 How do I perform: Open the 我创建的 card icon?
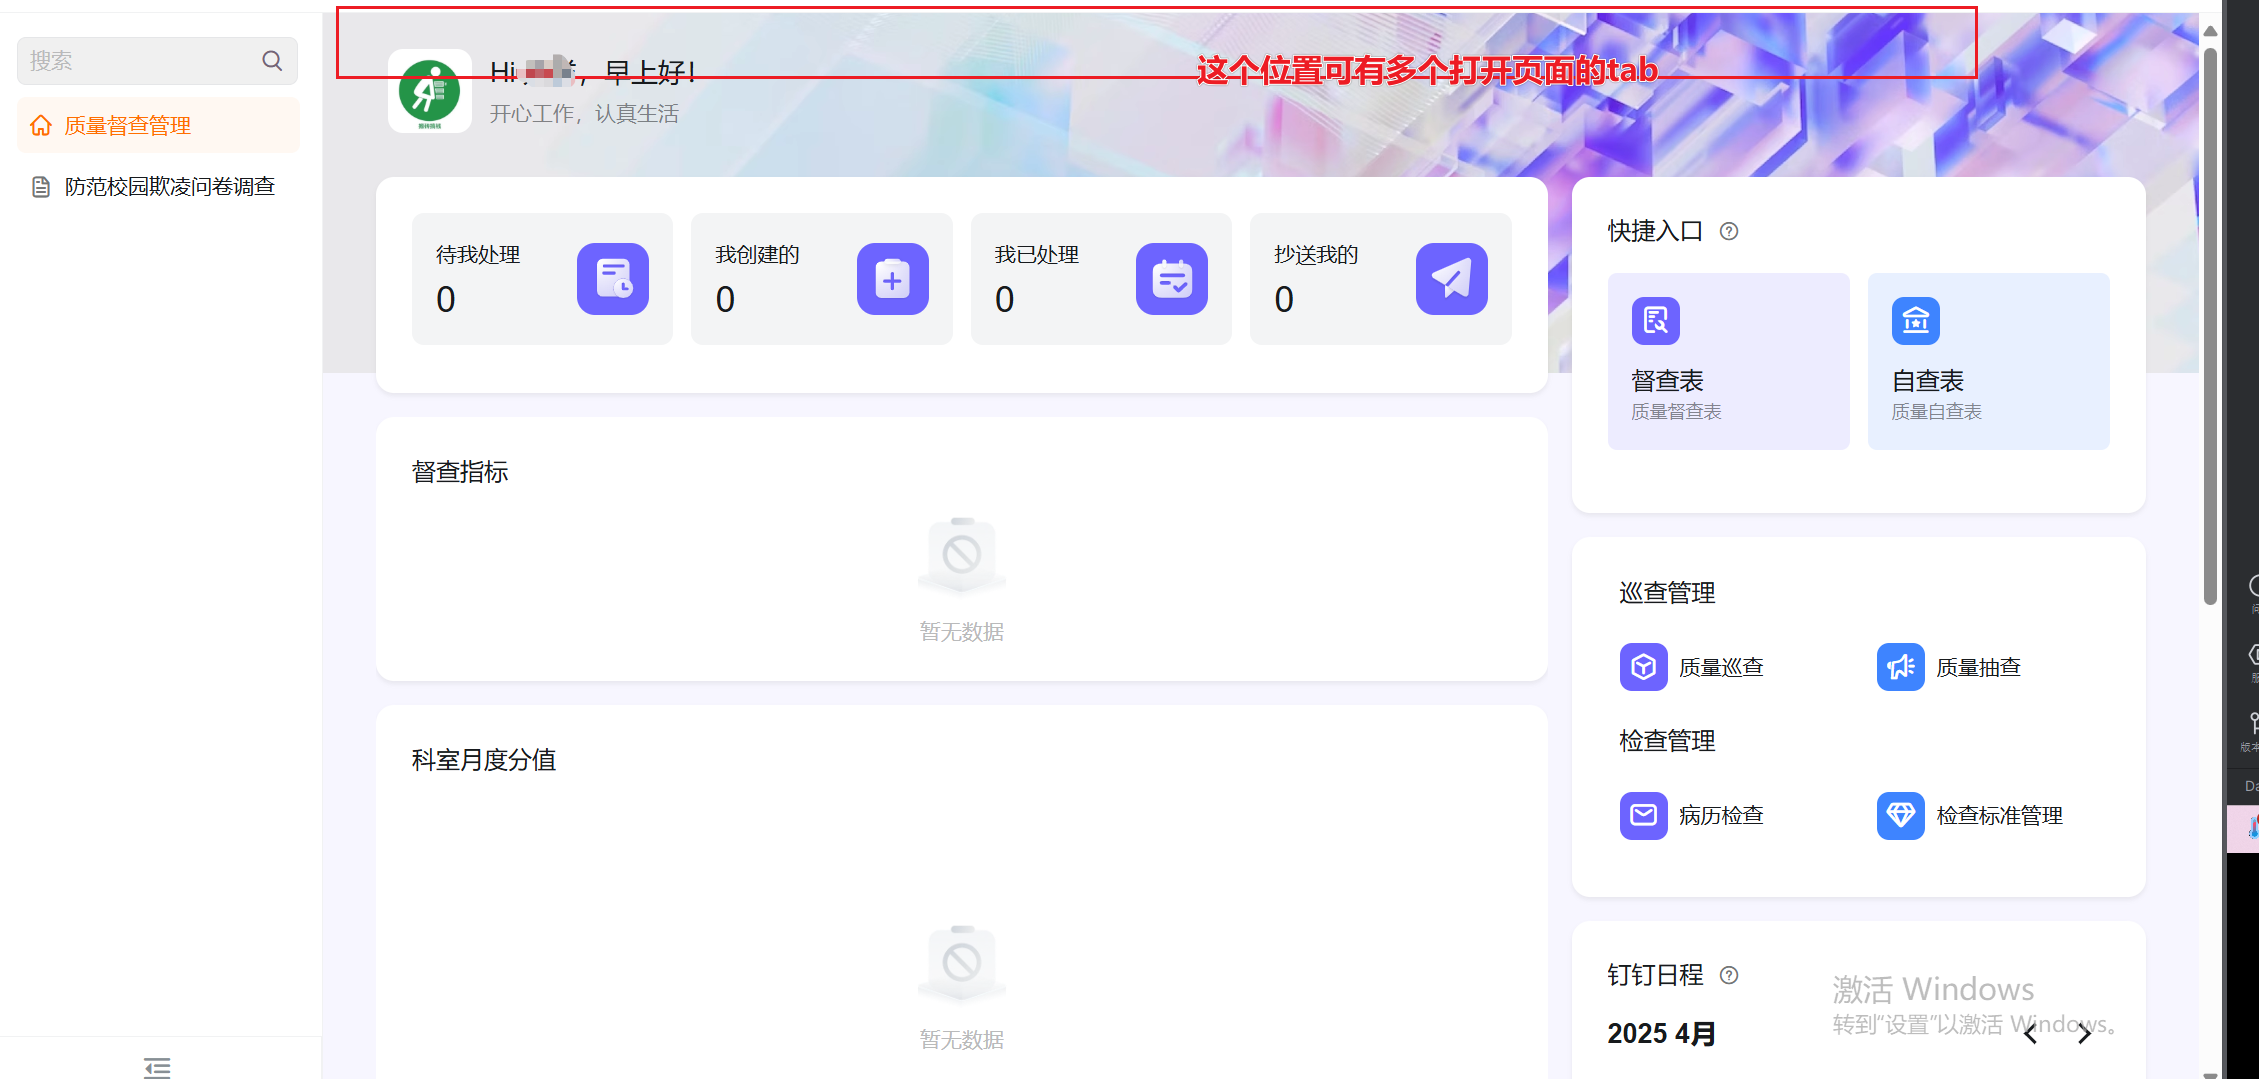tap(893, 279)
